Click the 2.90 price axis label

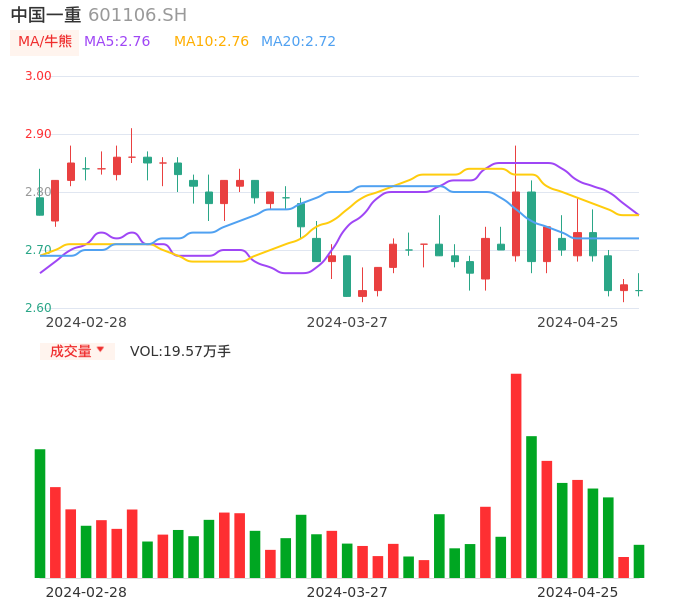pyautogui.click(x=38, y=134)
